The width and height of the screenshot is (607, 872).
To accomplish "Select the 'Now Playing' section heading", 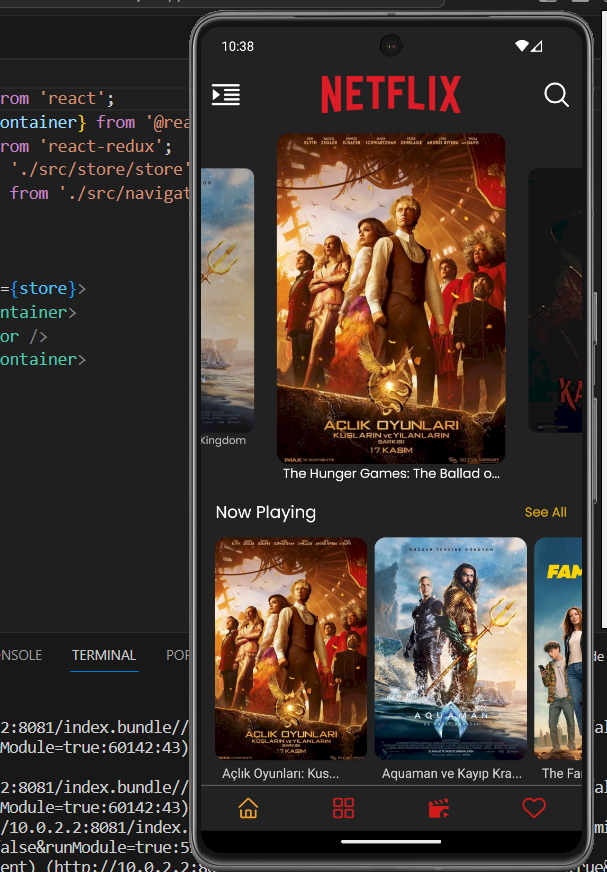I will click(x=265, y=512).
